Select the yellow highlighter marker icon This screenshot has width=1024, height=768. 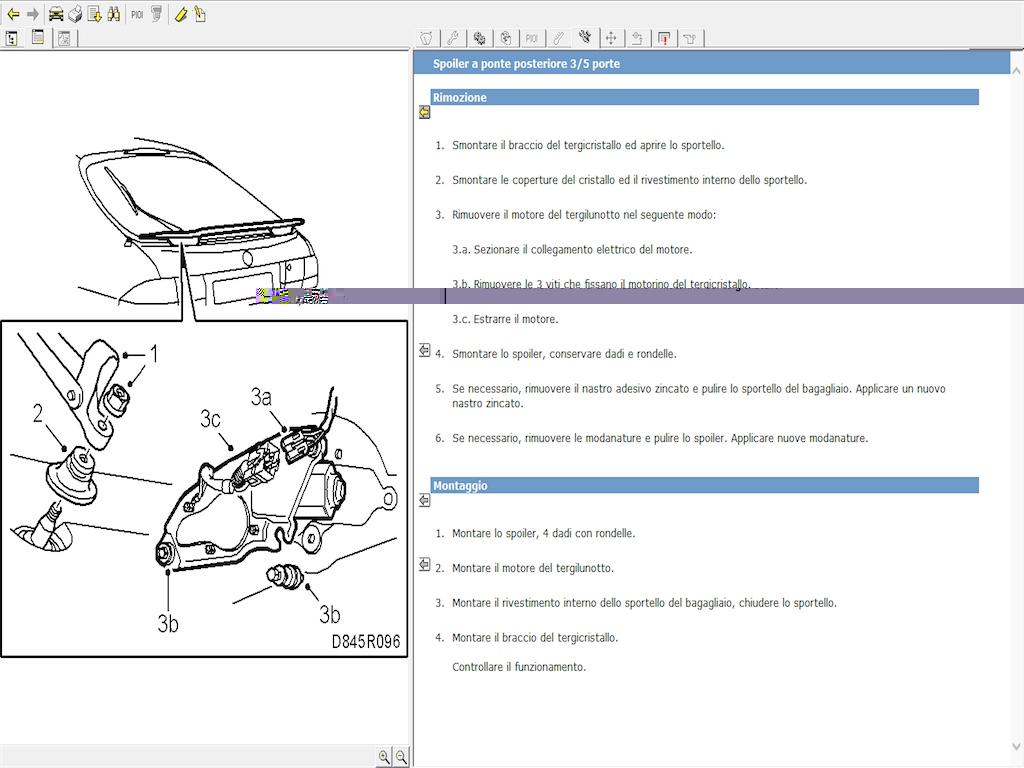pyautogui.click(x=181, y=14)
